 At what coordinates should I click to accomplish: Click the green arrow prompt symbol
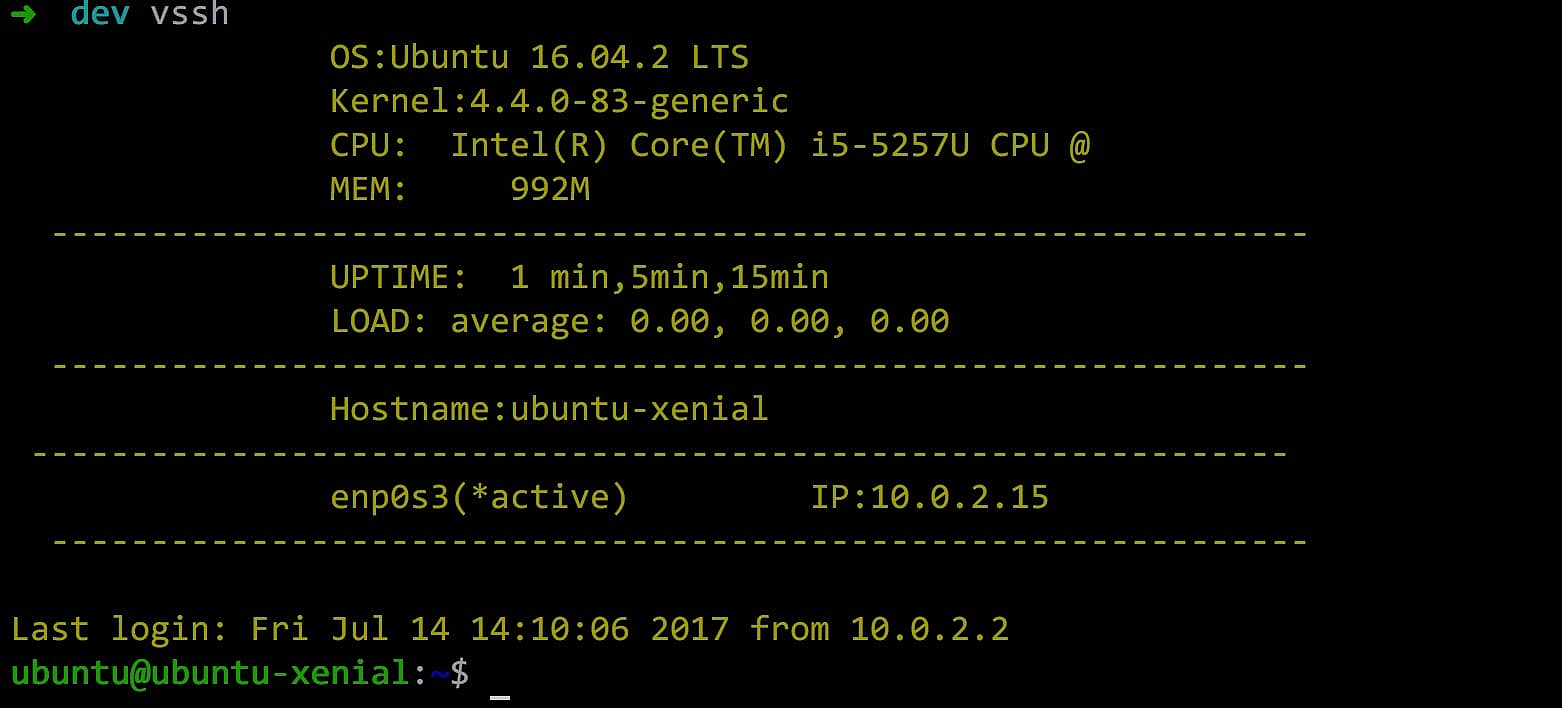tap(23, 14)
